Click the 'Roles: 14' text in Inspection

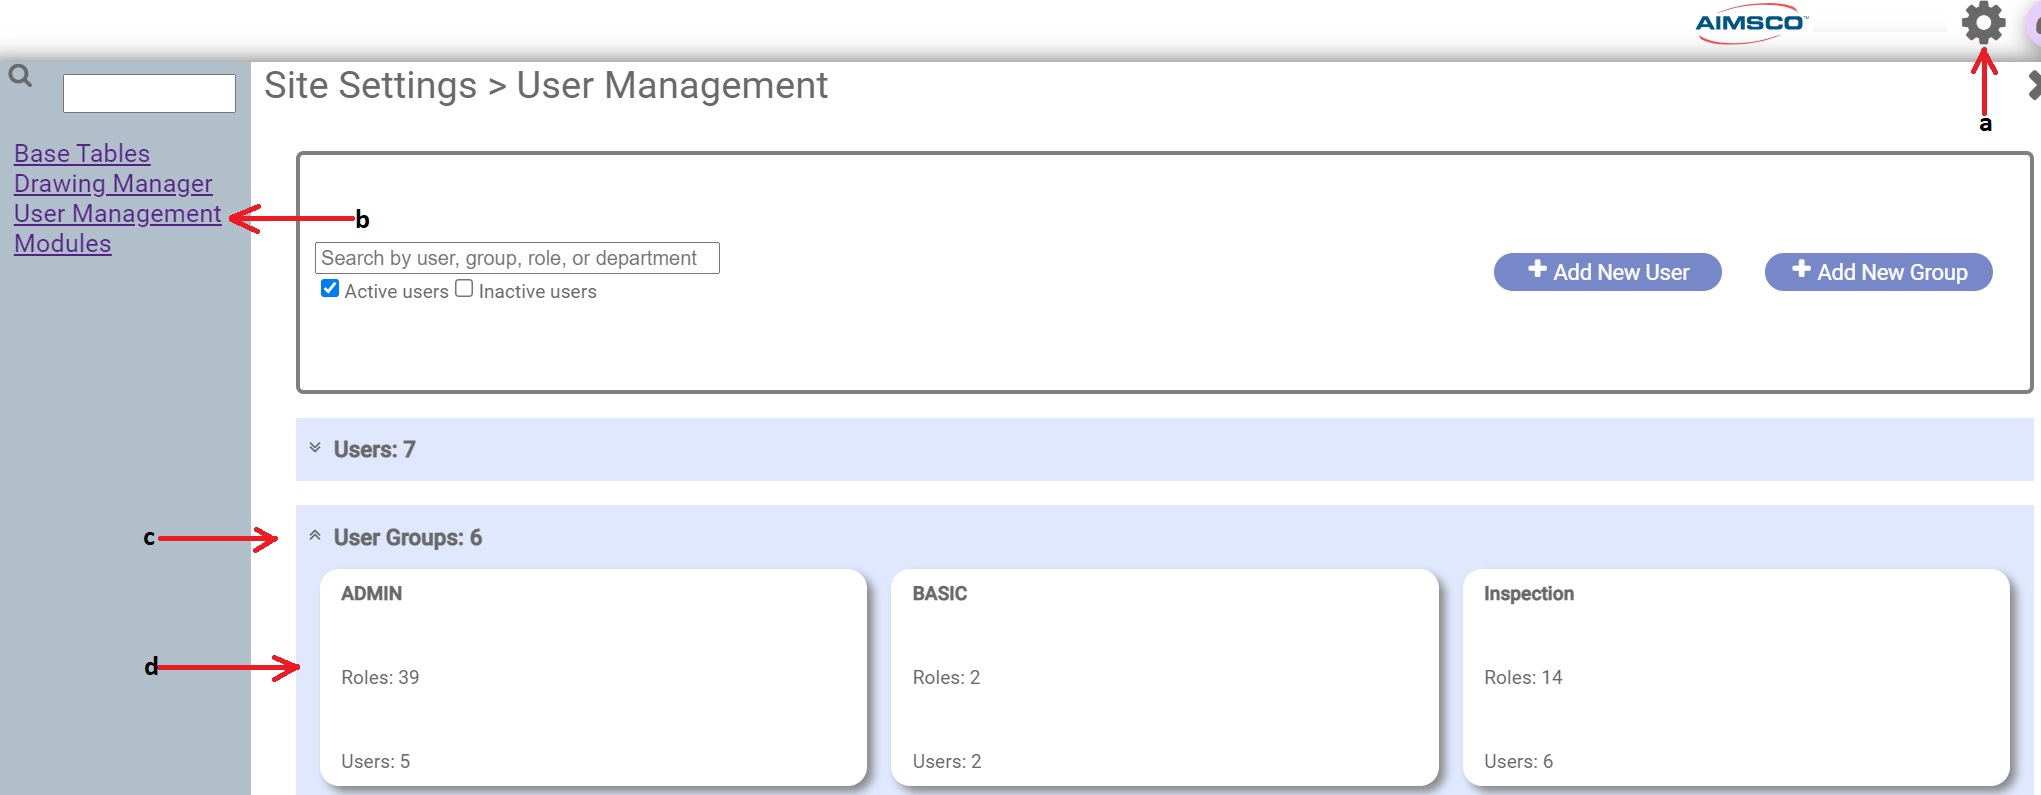(x=1523, y=678)
